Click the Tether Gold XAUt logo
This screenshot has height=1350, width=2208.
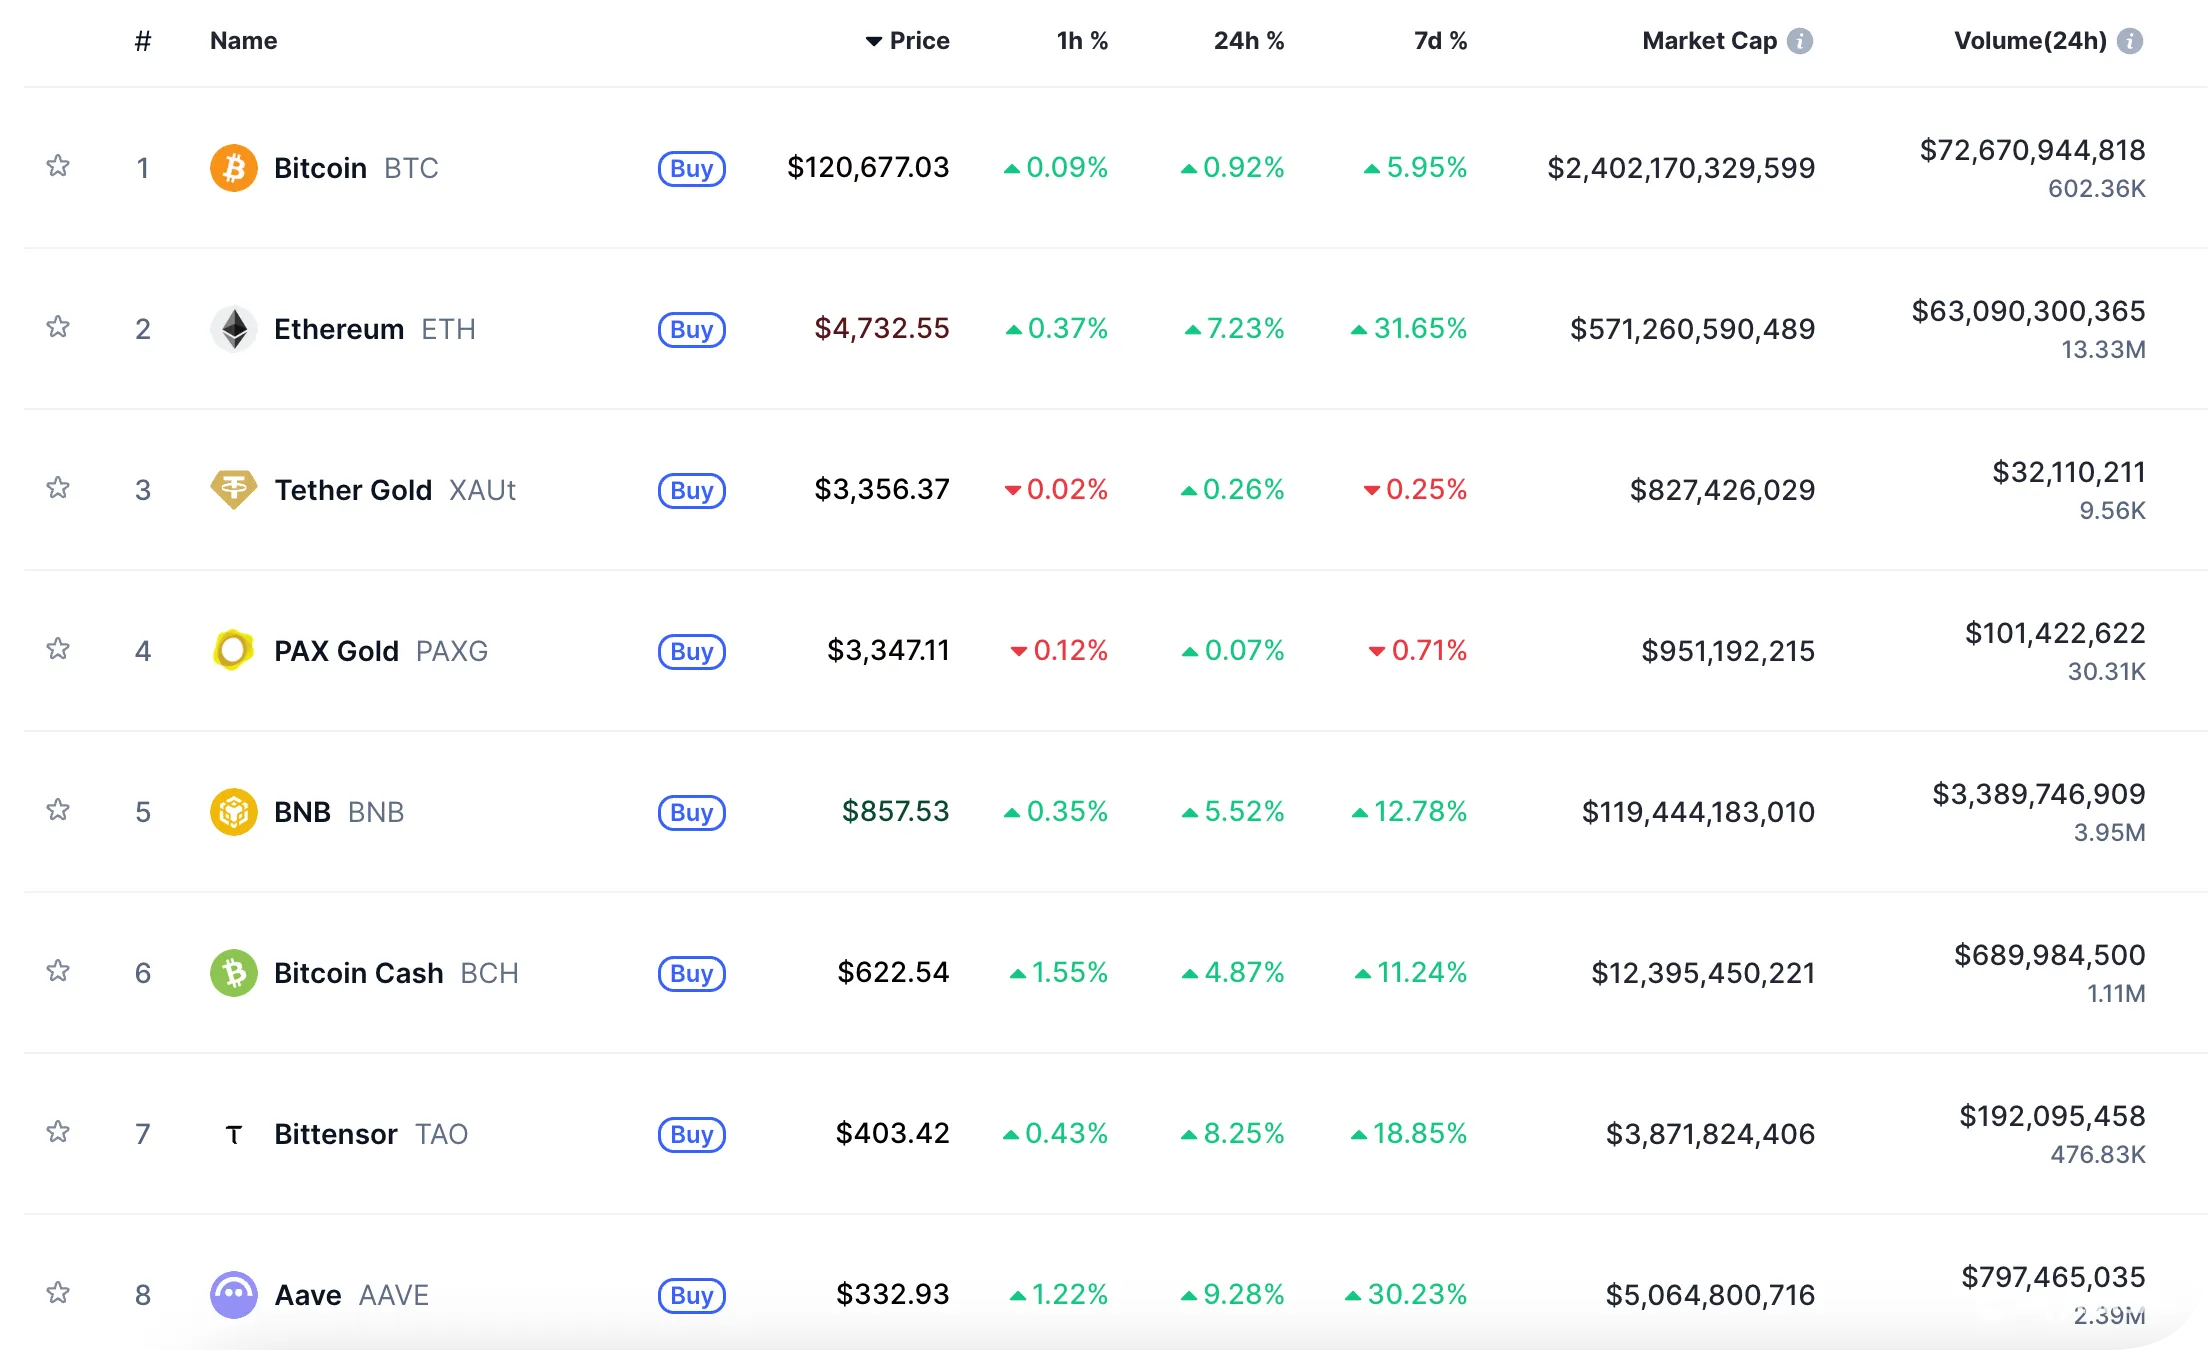233,490
